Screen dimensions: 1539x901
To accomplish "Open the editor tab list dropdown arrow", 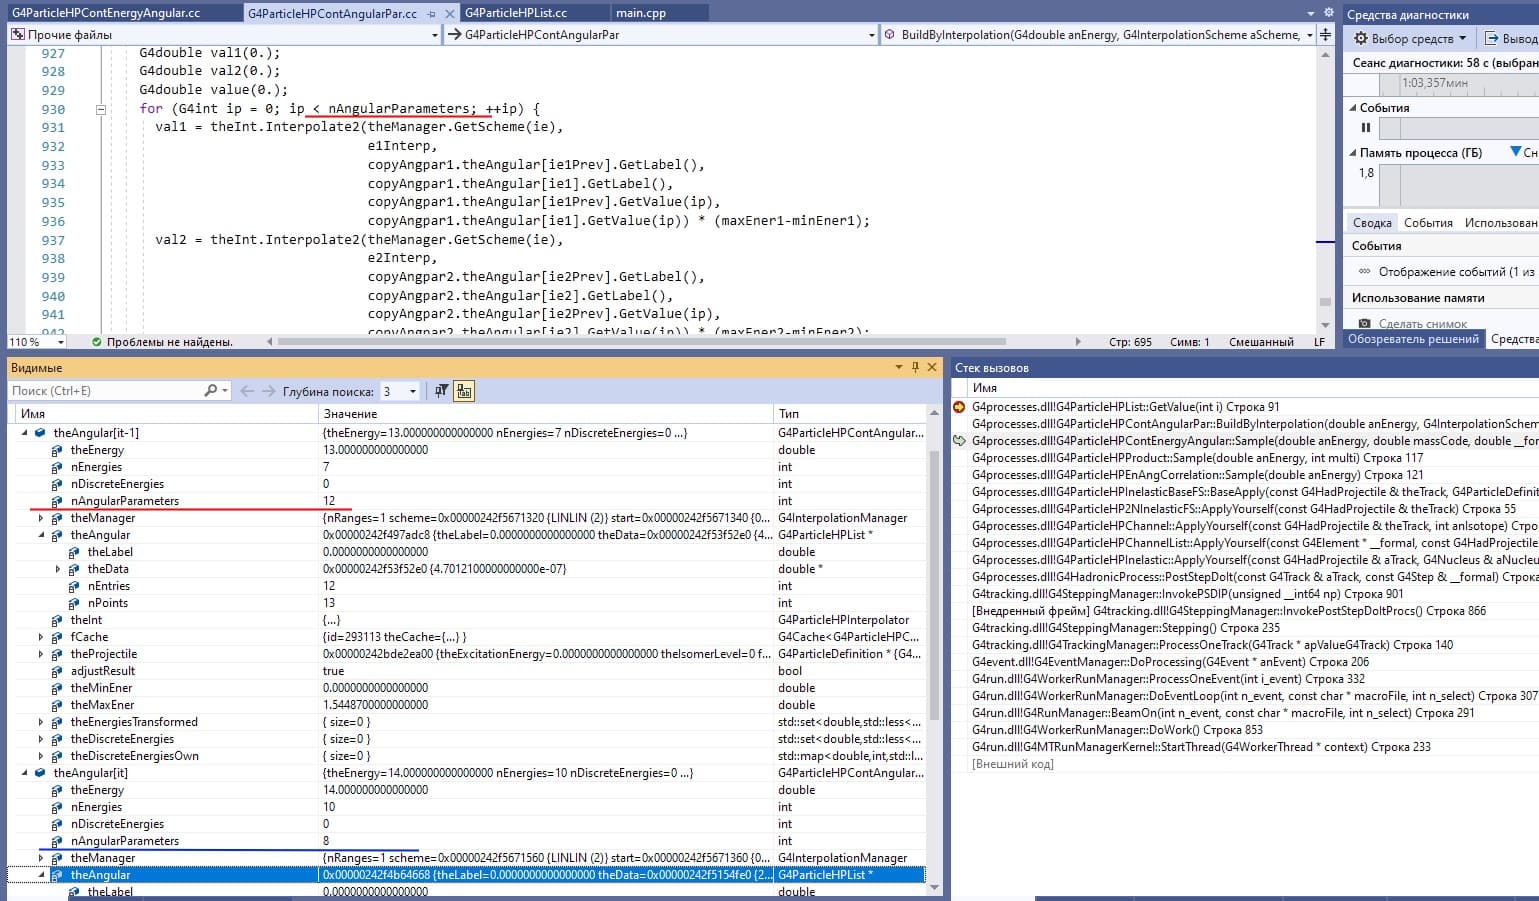I will 1311,13.
